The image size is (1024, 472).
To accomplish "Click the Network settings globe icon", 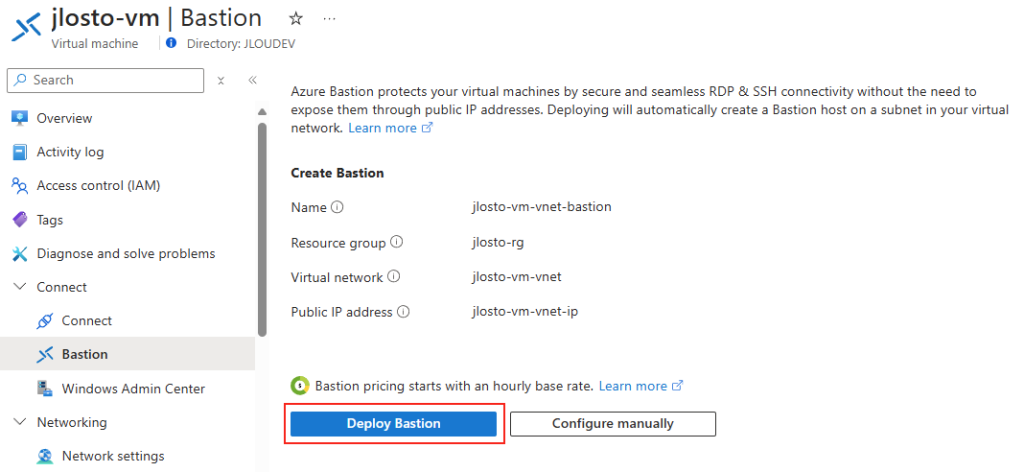I will (x=45, y=456).
